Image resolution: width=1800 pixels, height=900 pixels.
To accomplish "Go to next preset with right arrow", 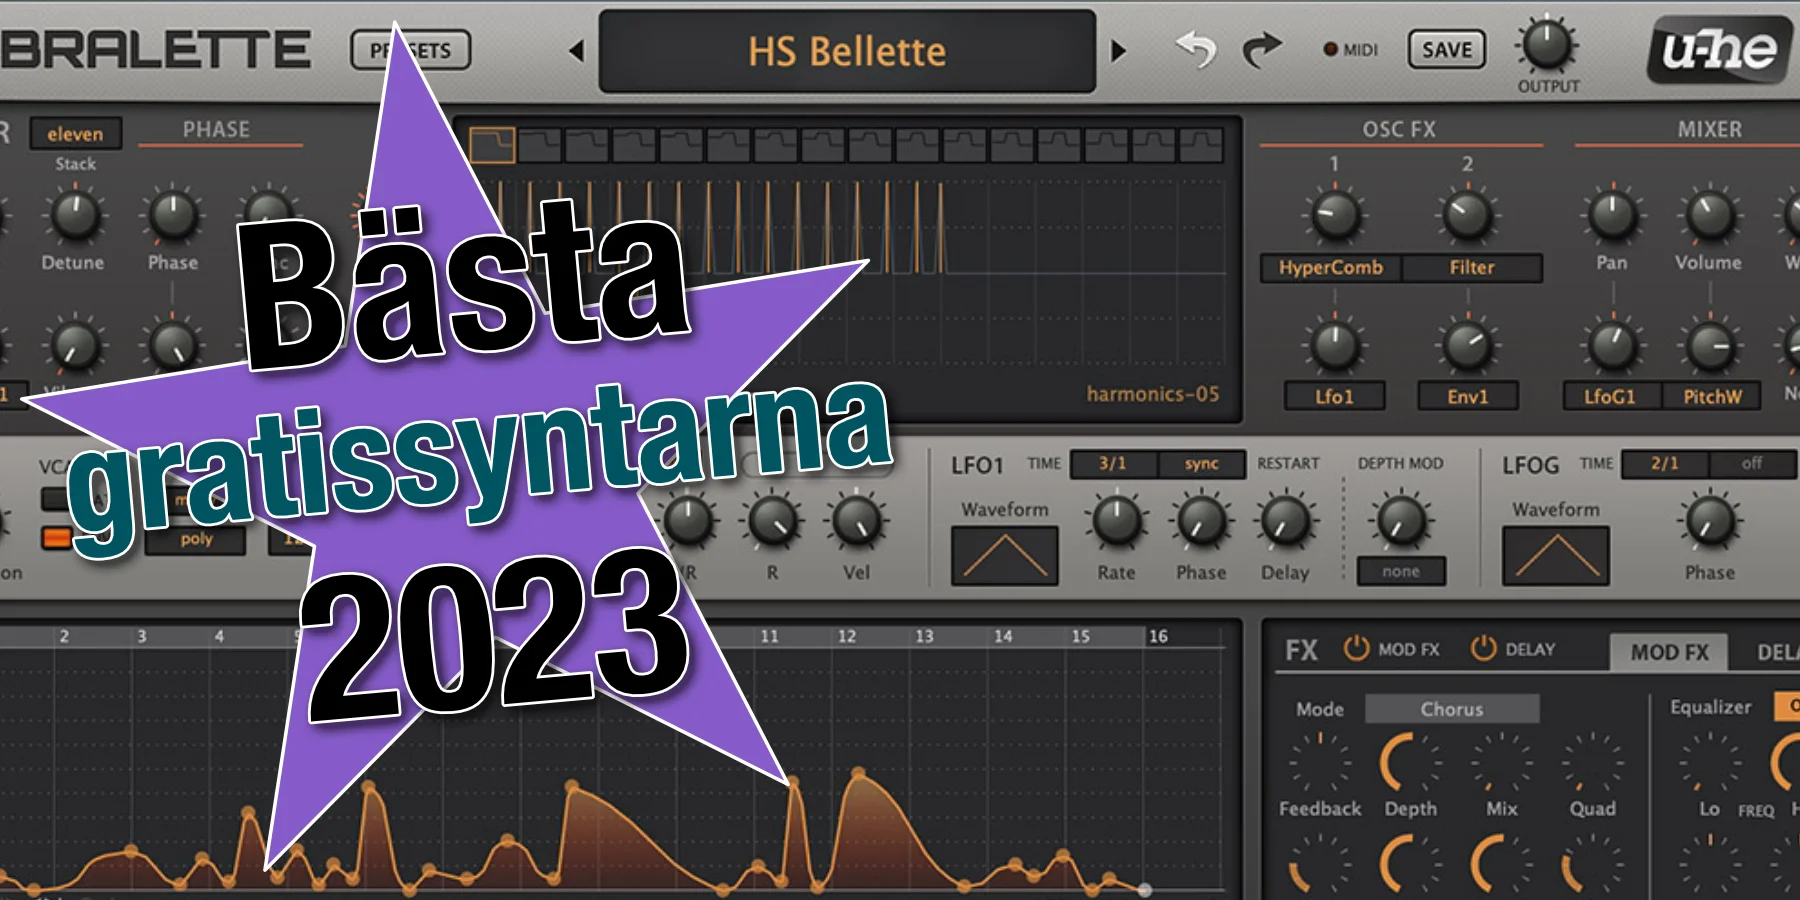I will [x=1118, y=51].
